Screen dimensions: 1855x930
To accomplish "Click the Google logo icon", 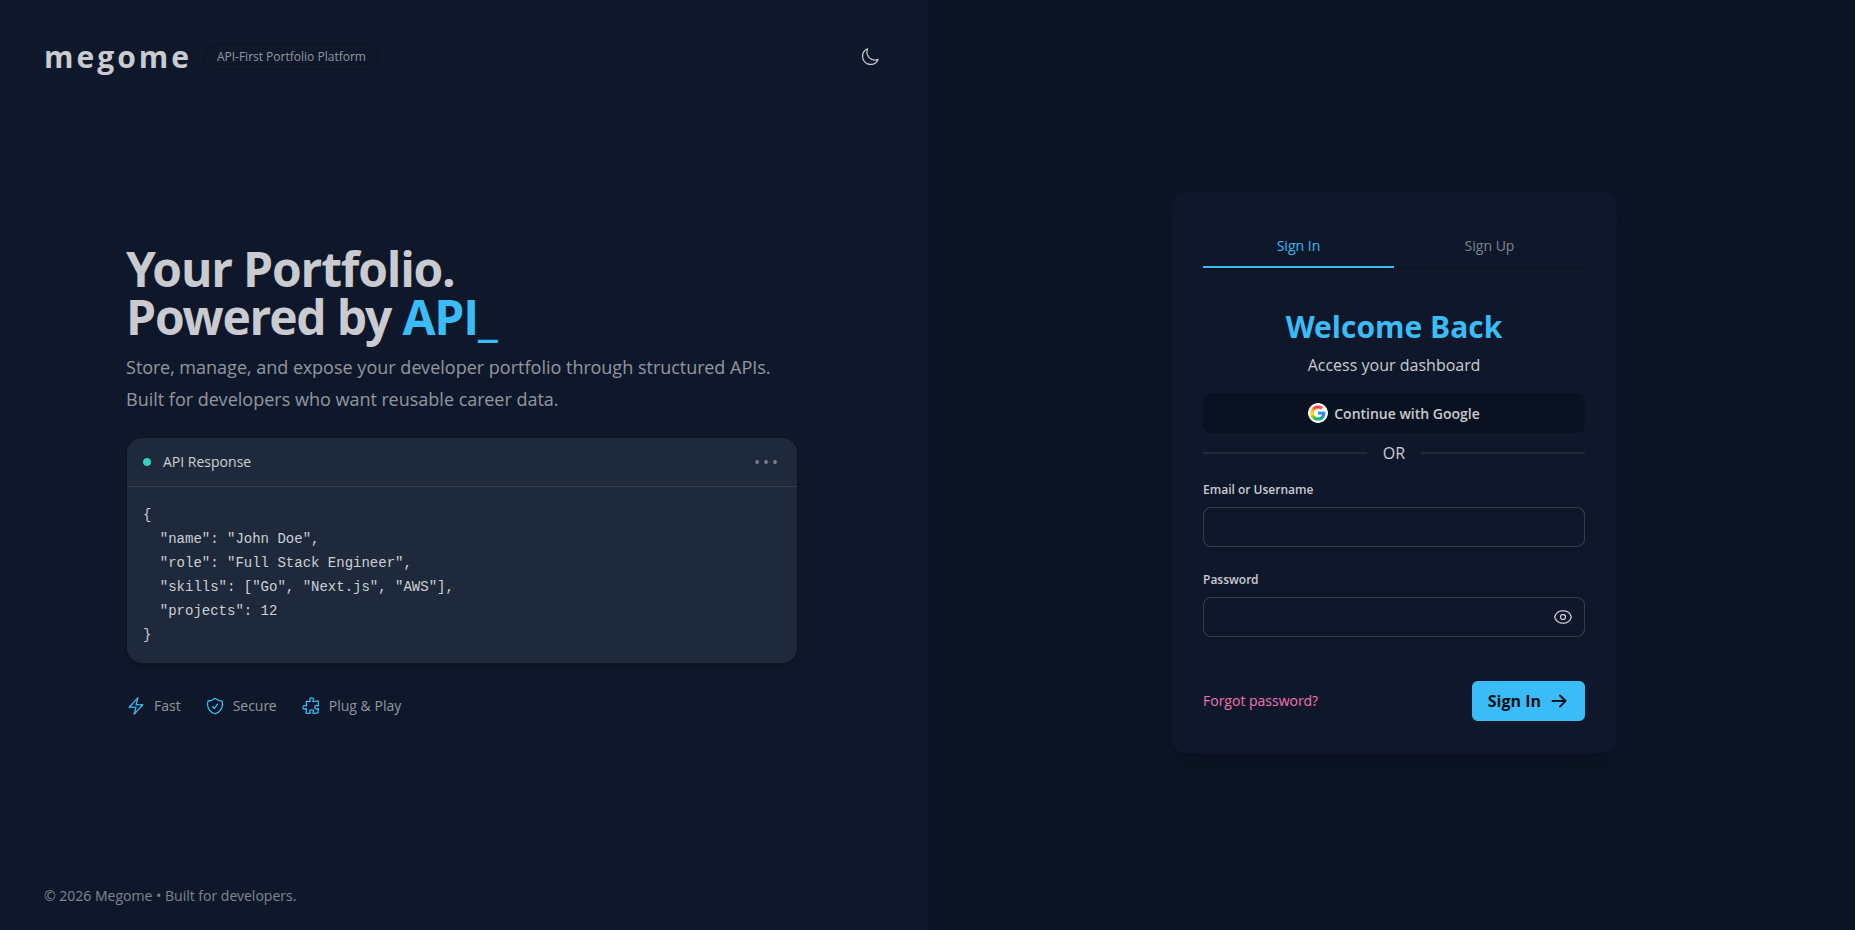I will (x=1318, y=413).
